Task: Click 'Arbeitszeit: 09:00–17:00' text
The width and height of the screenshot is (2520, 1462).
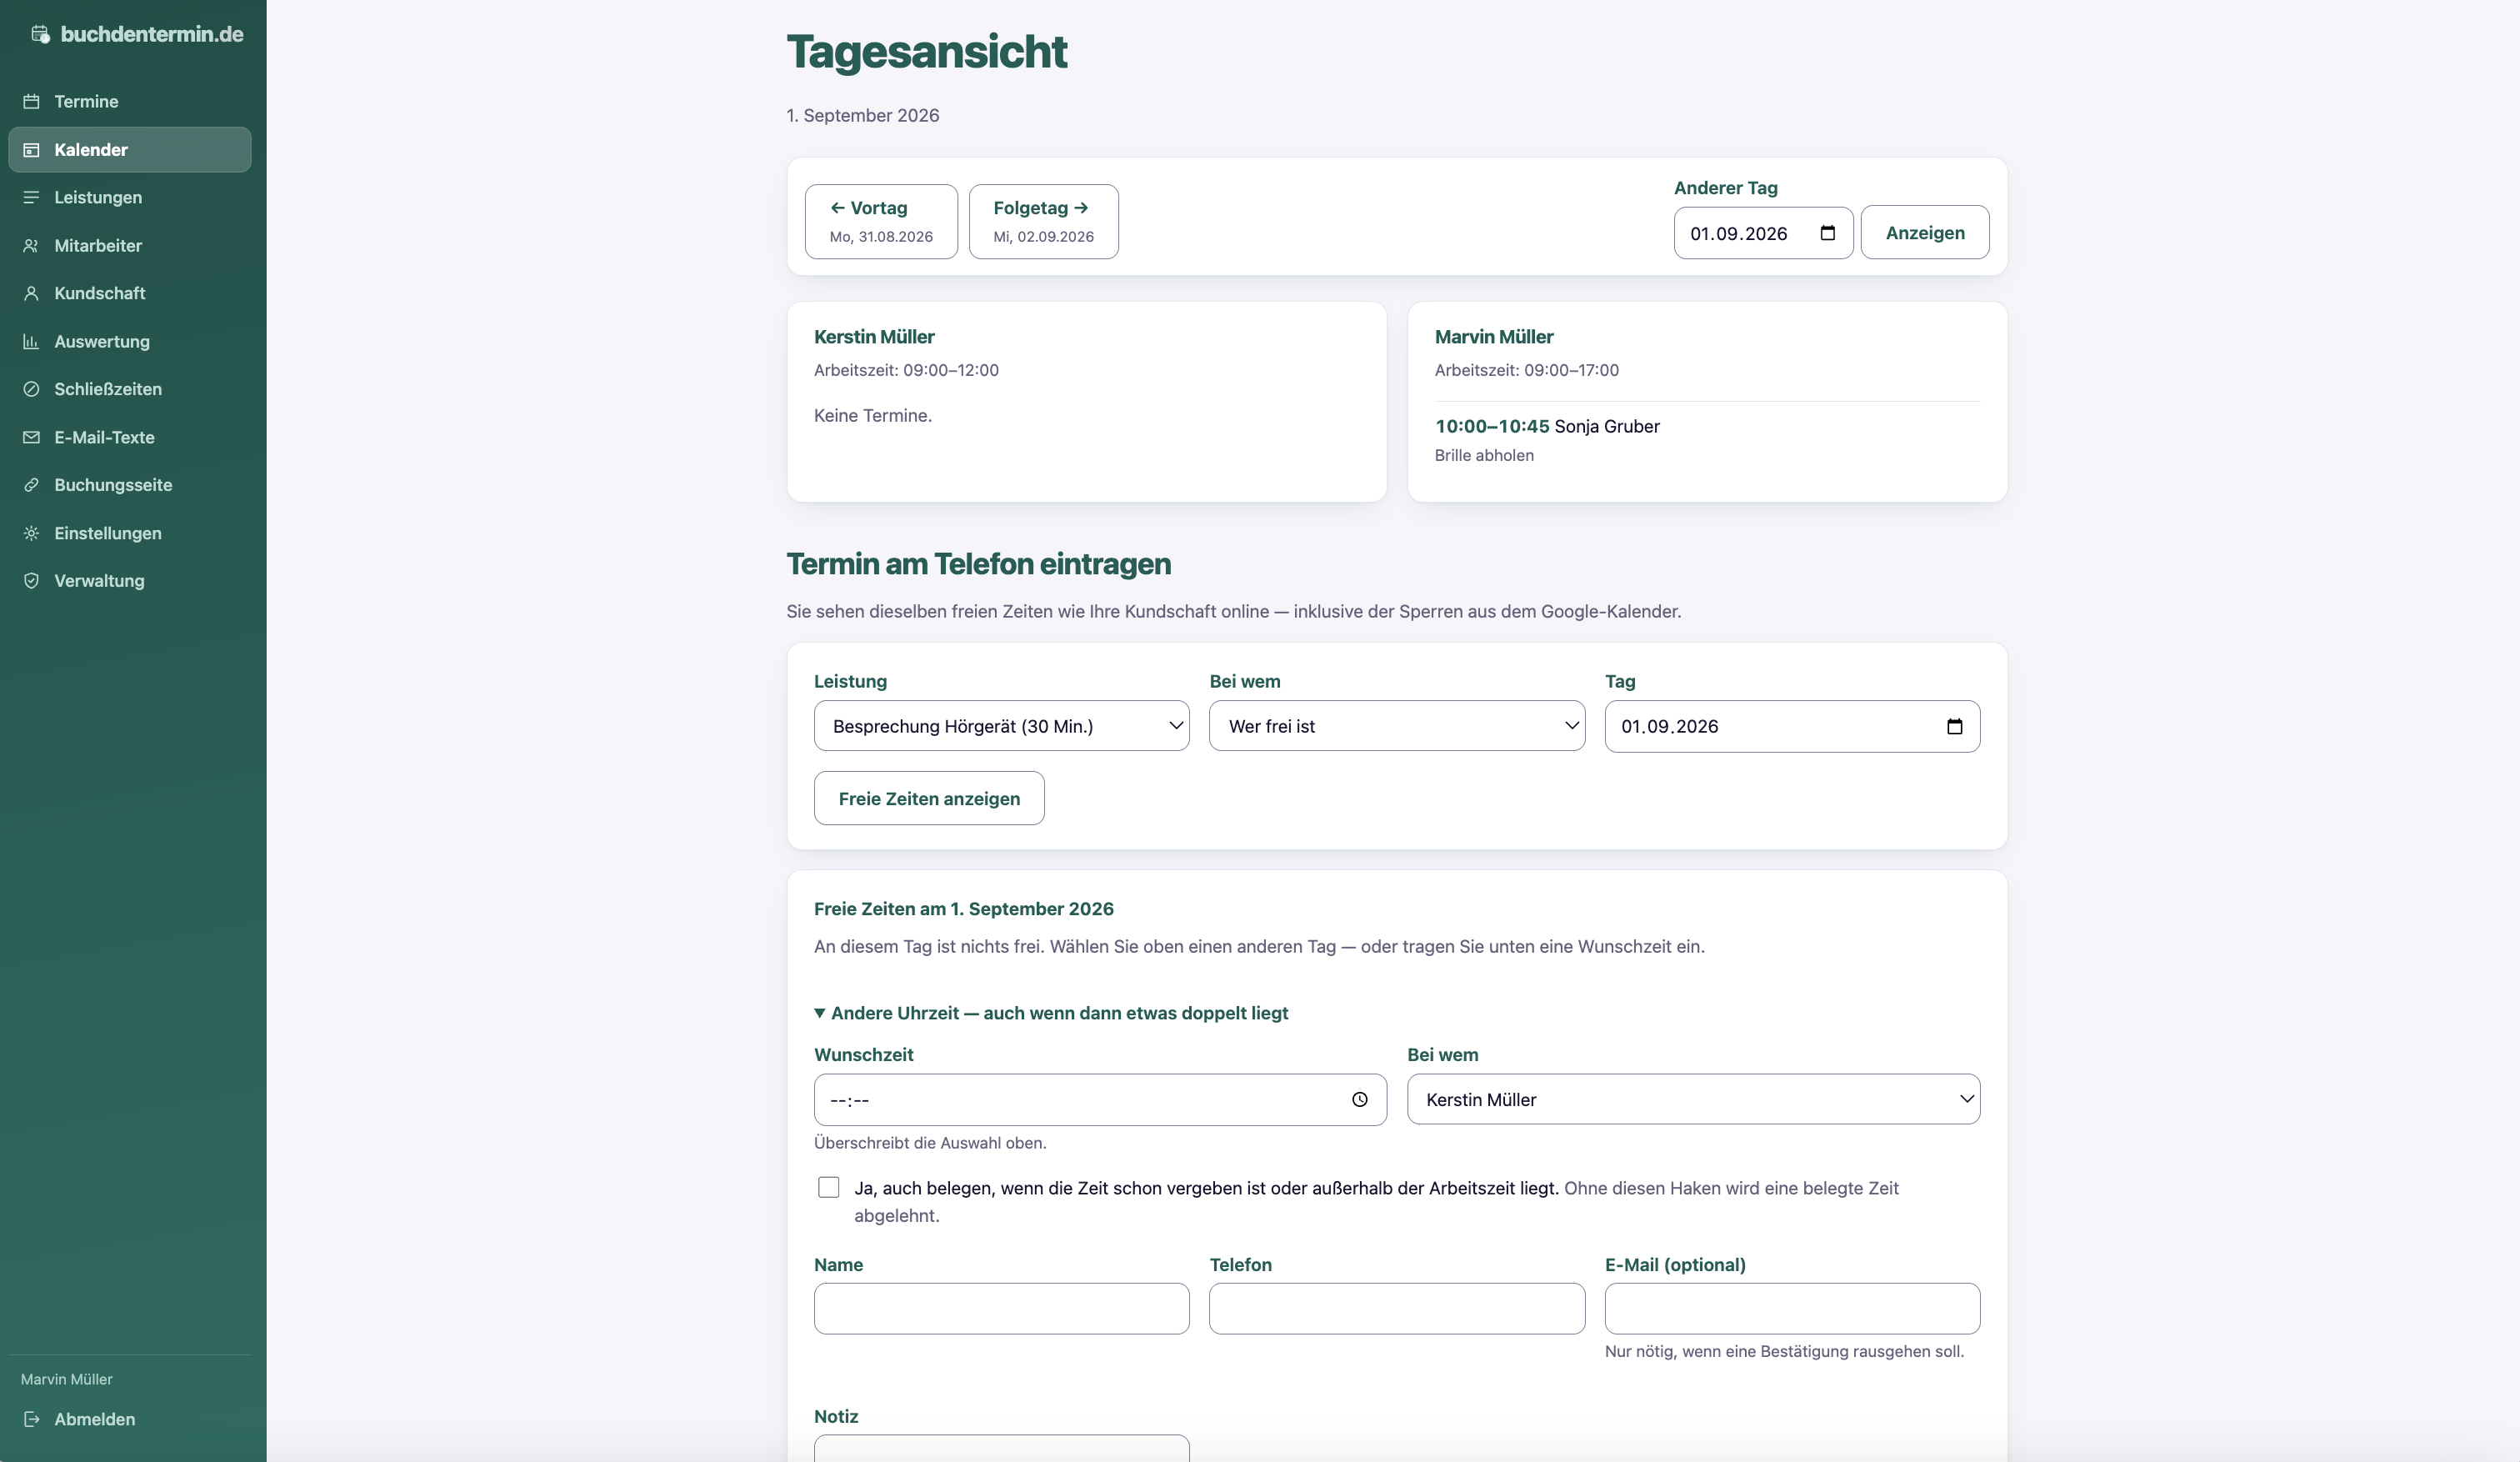Action: point(1527,370)
